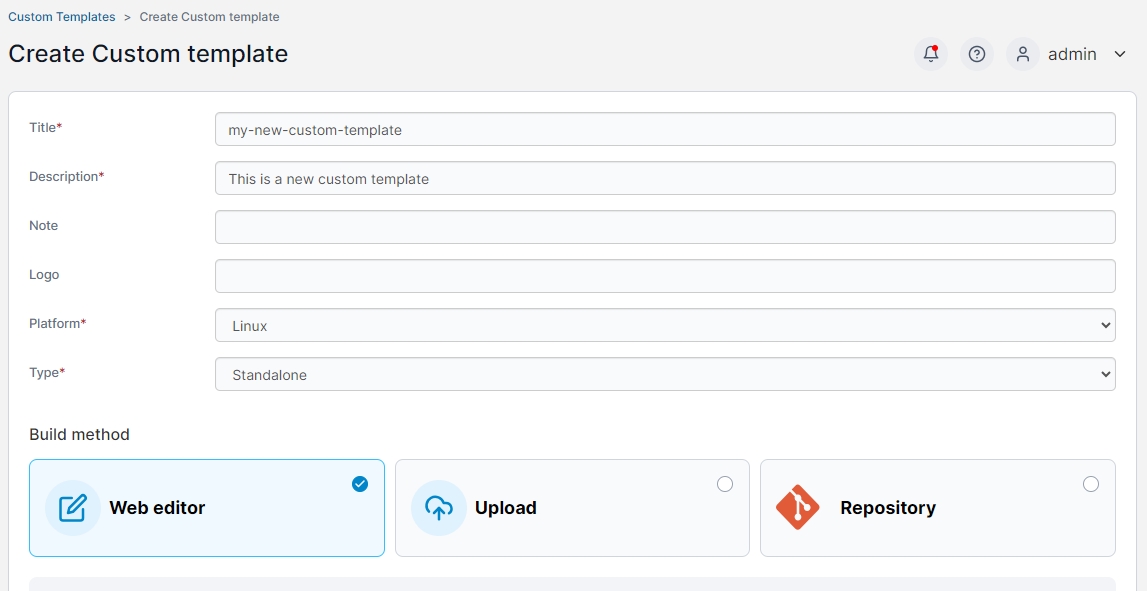Select the Upload build method radio button
The width and height of the screenshot is (1147, 591).
pyautogui.click(x=725, y=484)
